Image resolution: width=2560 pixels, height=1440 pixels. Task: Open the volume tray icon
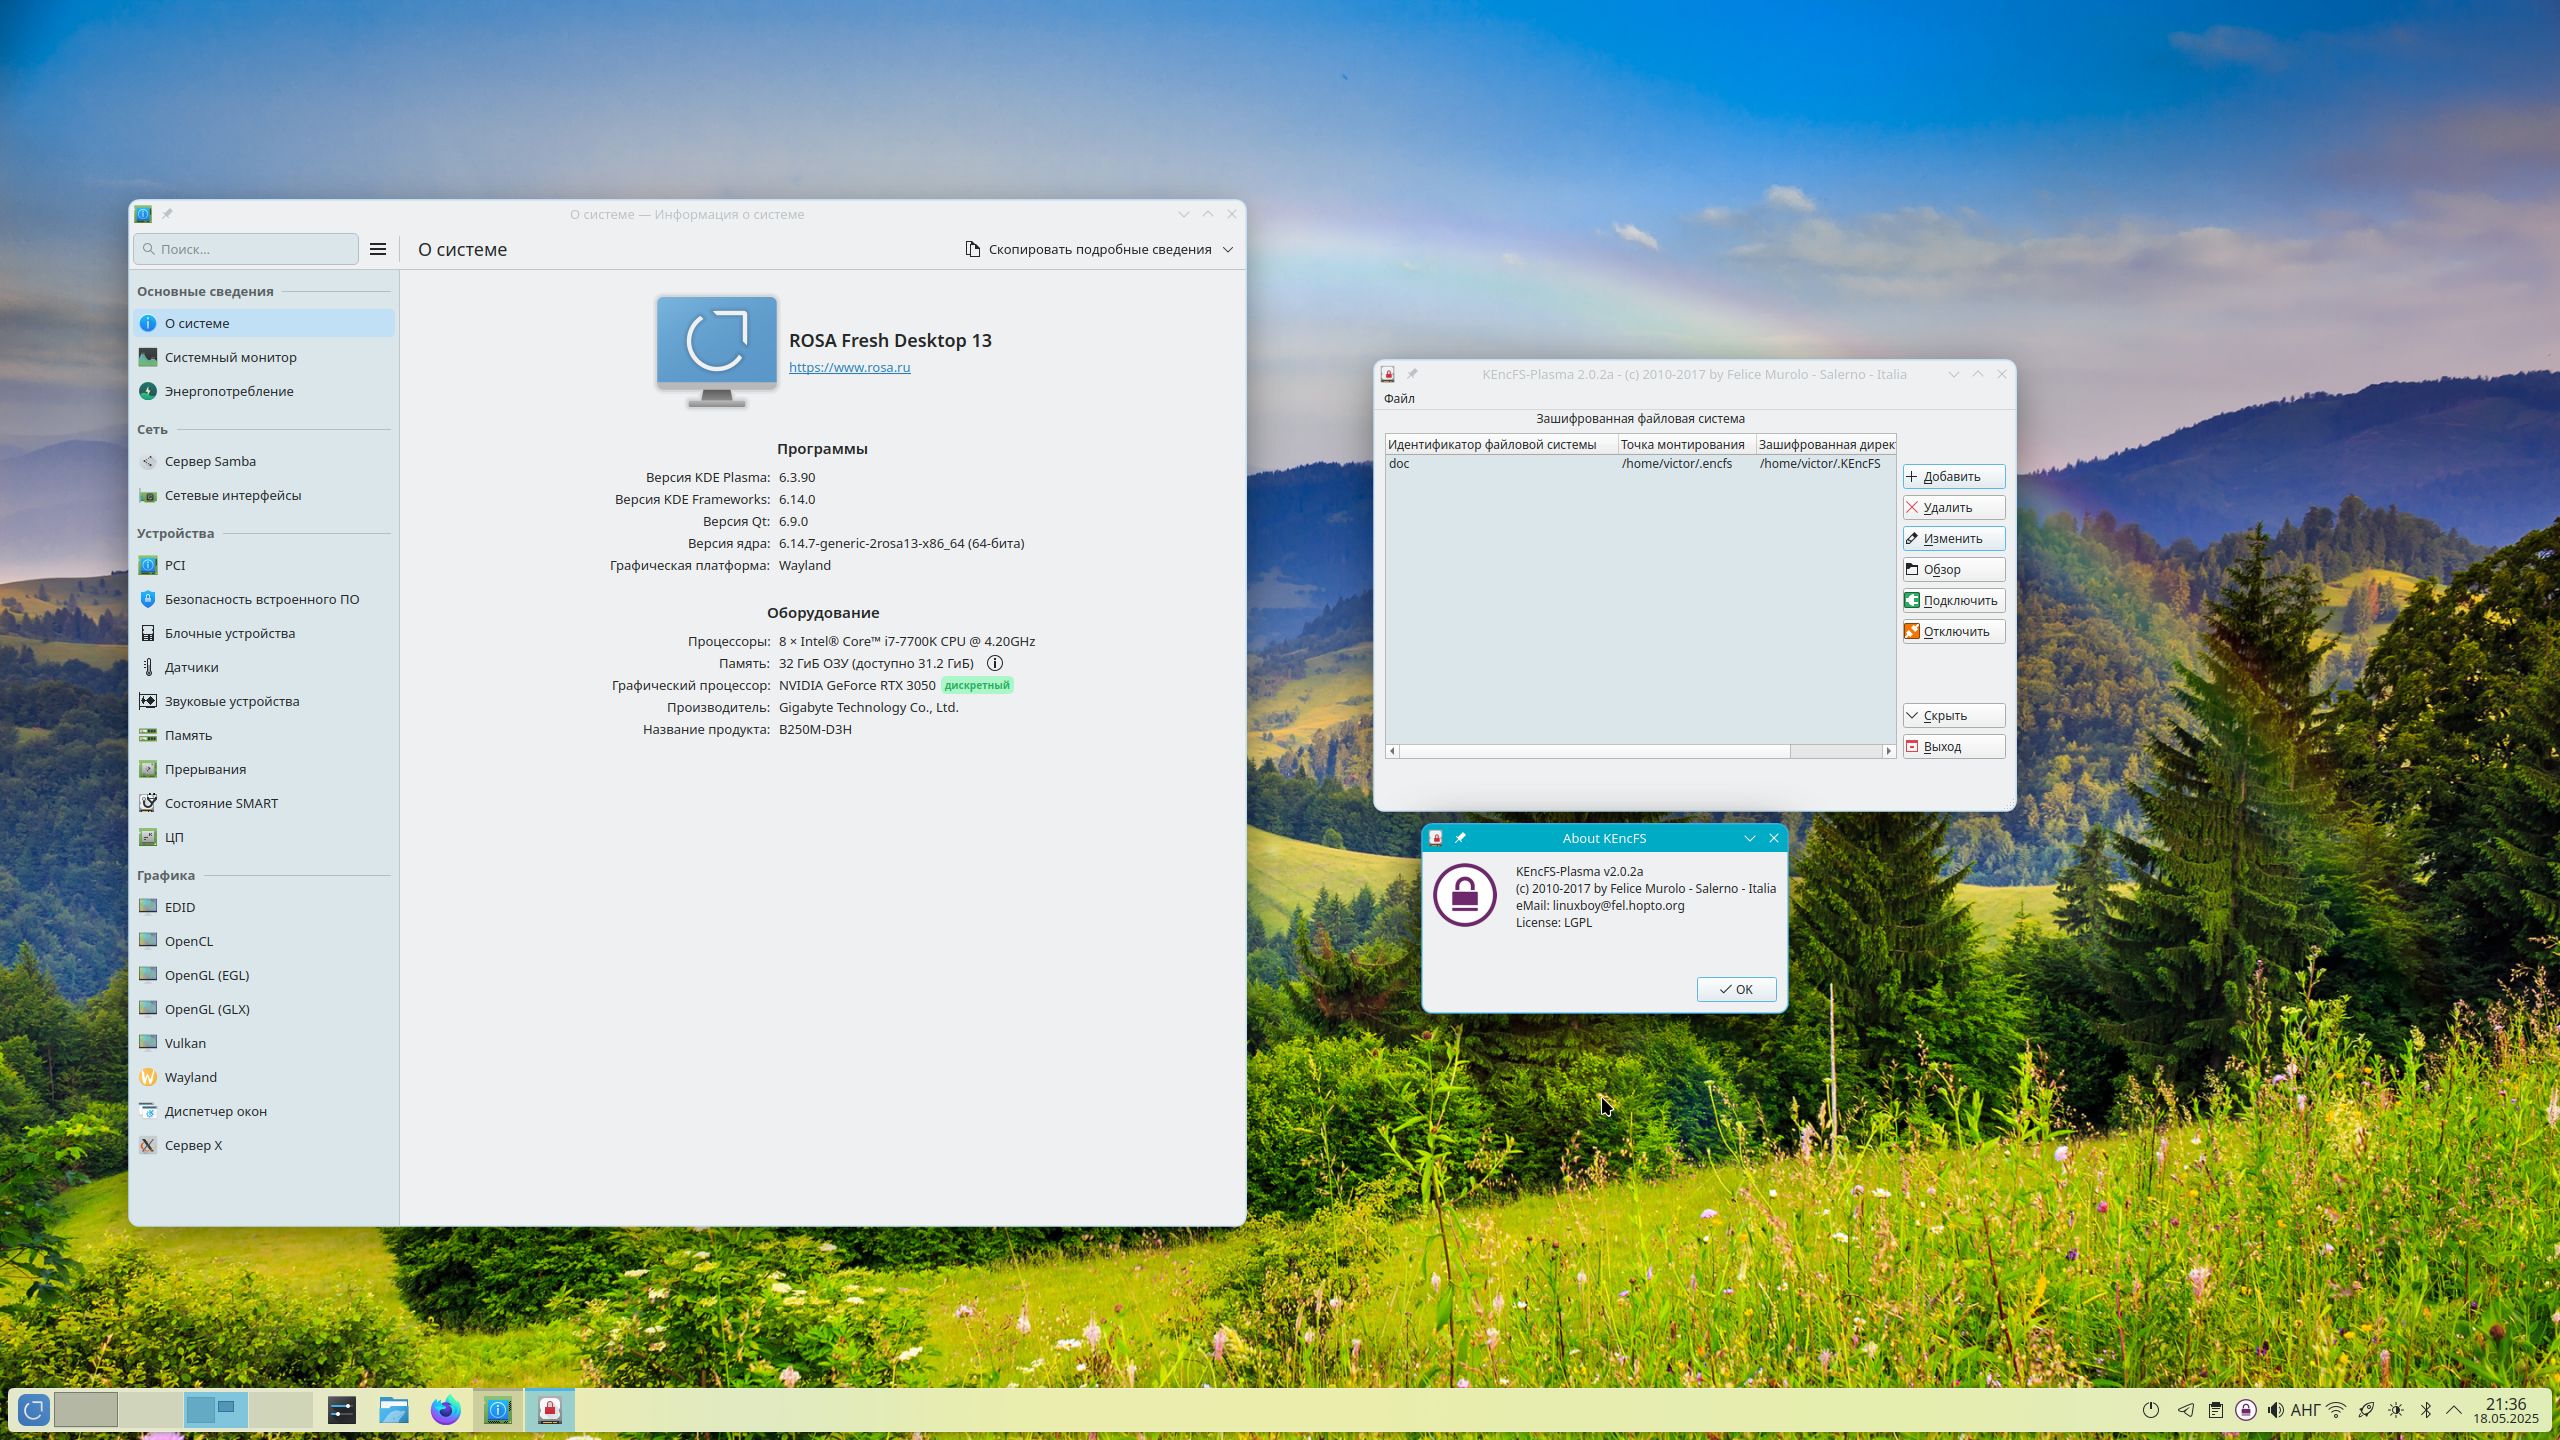[x=2275, y=1410]
